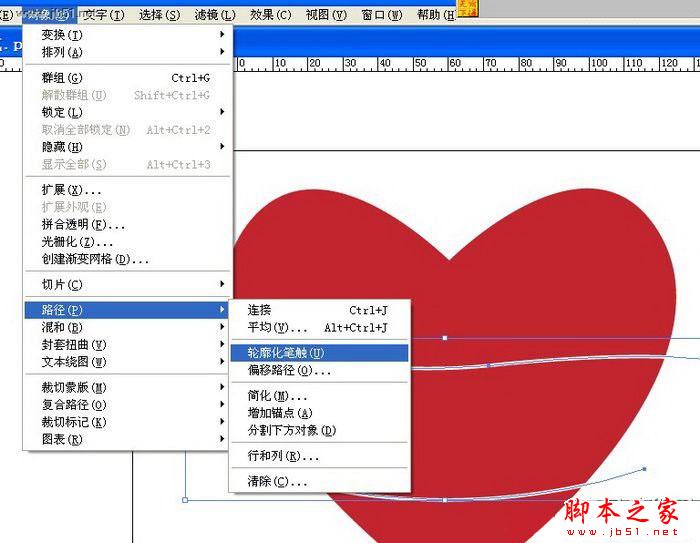Click the upper curved stroke anchor point

coord(488,365)
